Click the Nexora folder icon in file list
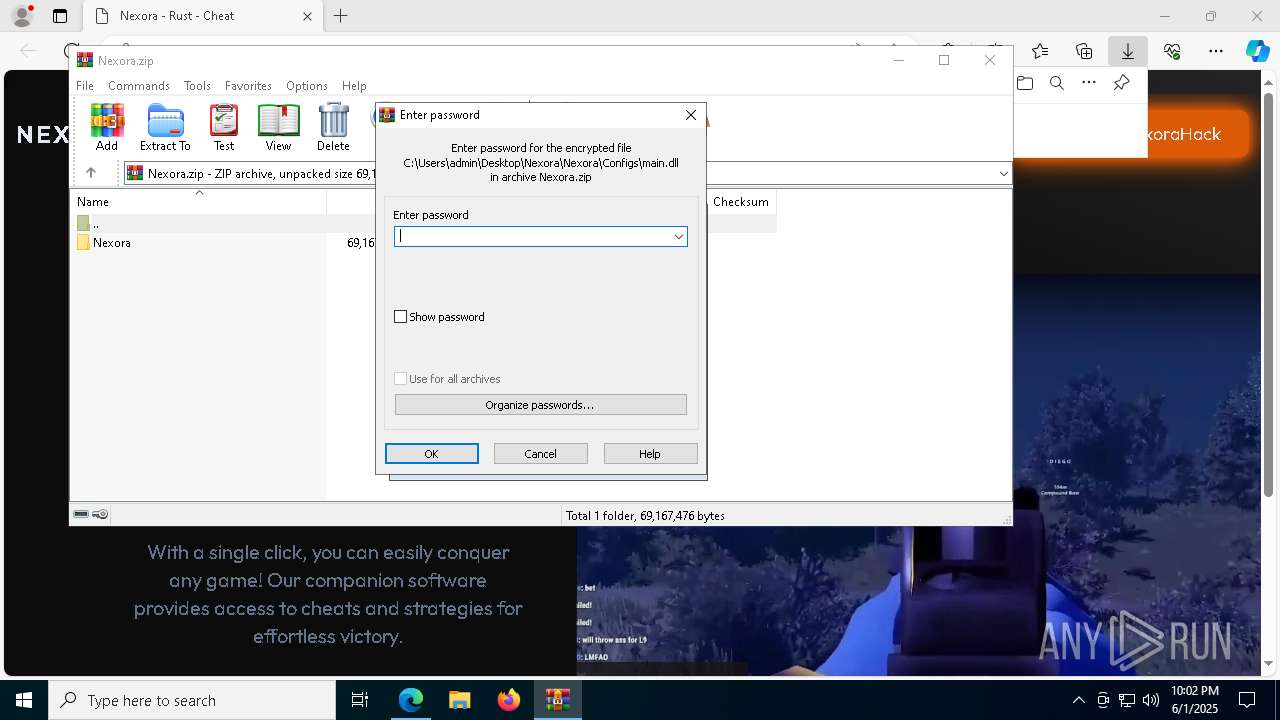The width and height of the screenshot is (1280, 720). 84,243
